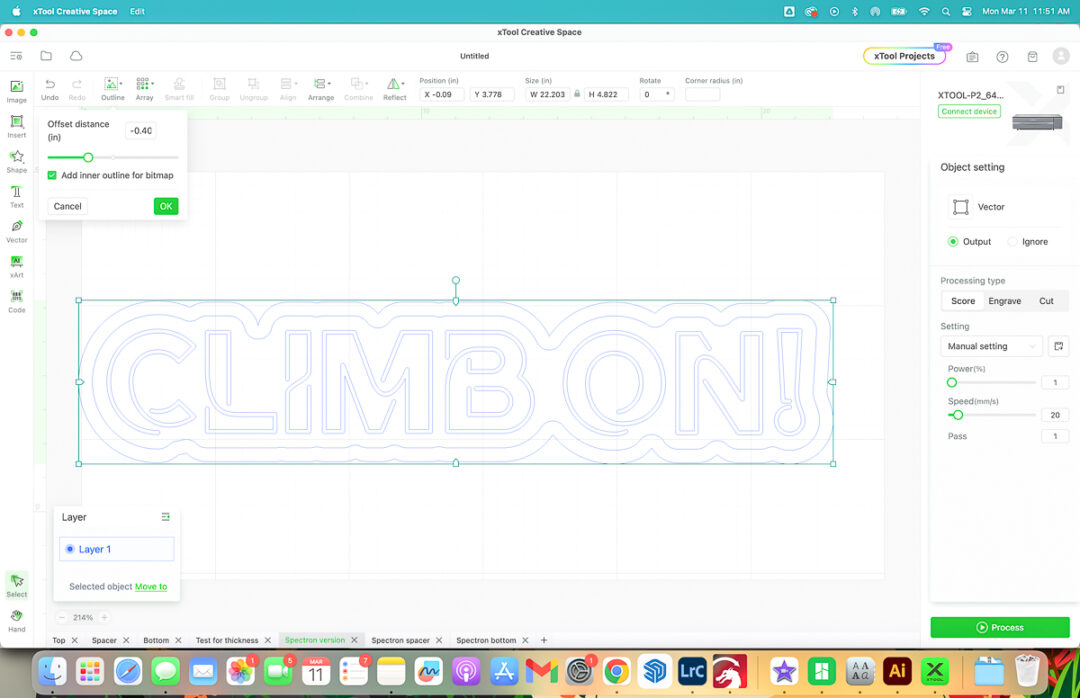The height and width of the screenshot is (698, 1080).
Task: Expand the Arrange options dropdown
Action: click(x=321, y=88)
